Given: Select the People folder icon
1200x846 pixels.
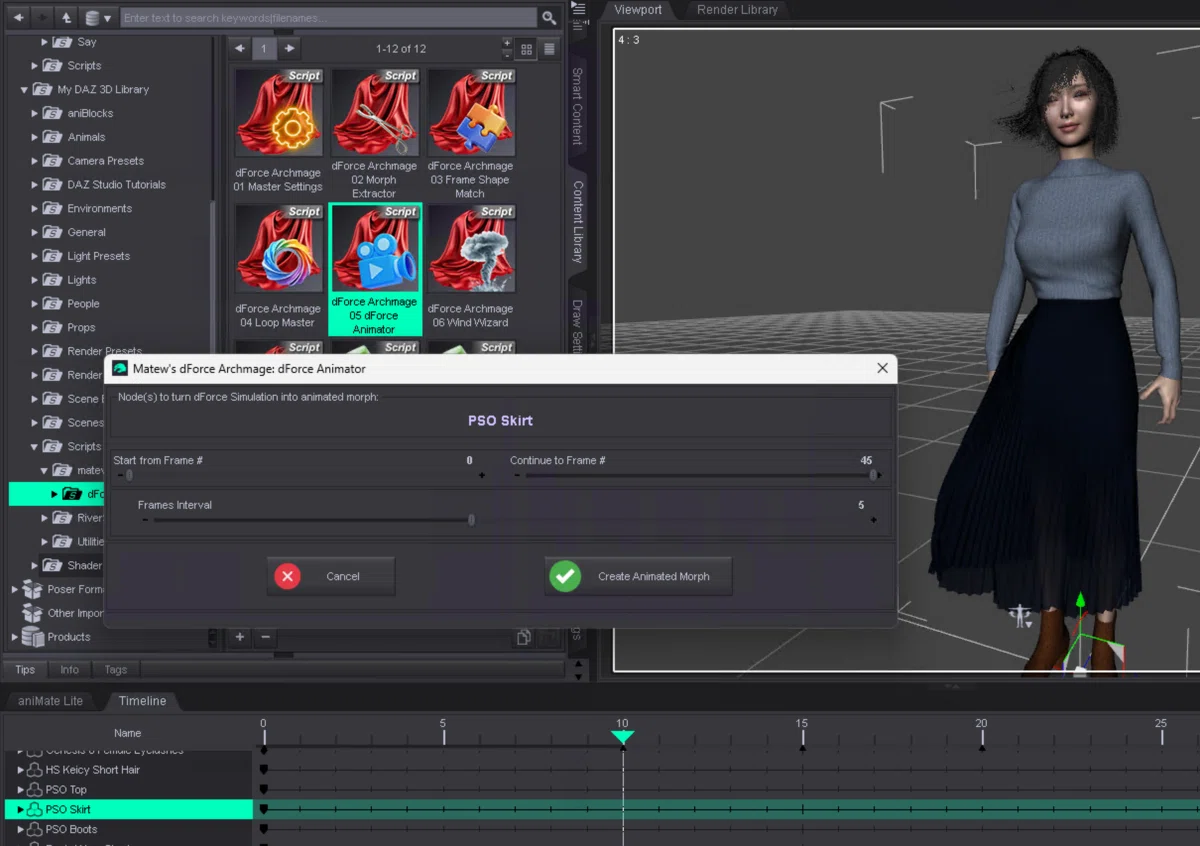Looking at the screenshot, I should click(52, 304).
